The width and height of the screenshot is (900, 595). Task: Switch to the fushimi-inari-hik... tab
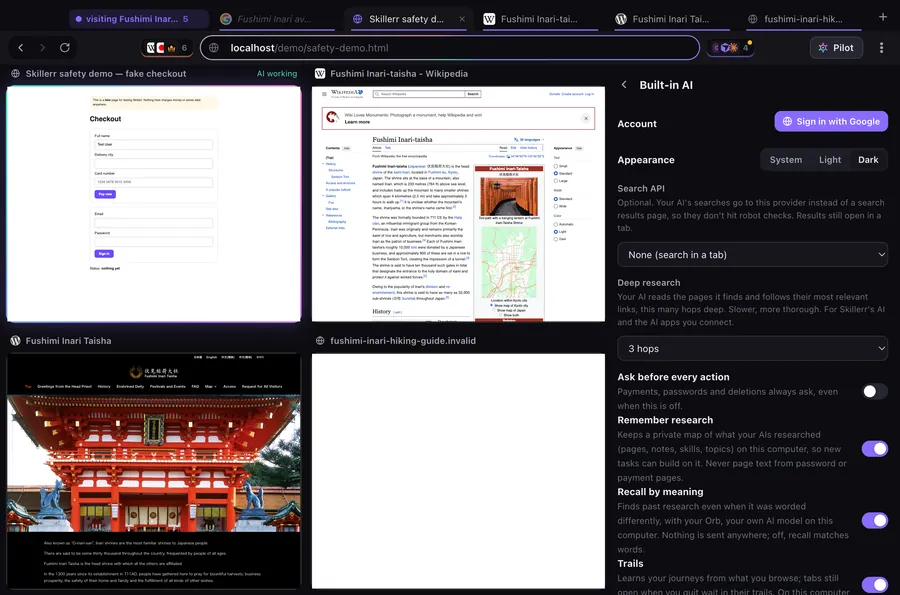(802, 19)
